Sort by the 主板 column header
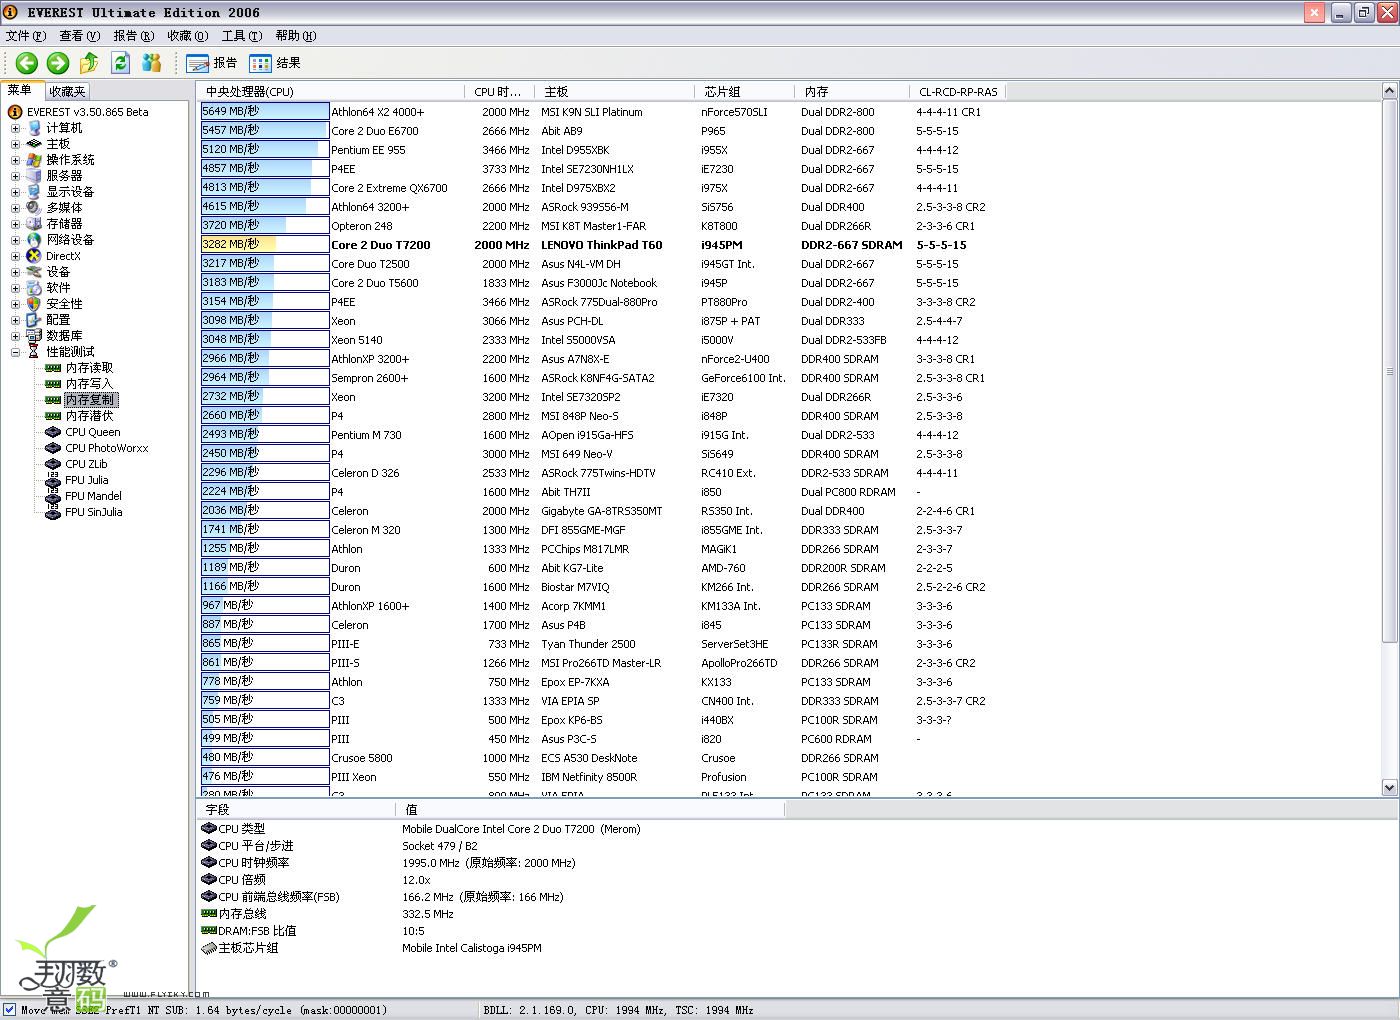The width and height of the screenshot is (1400, 1020). click(615, 91)
